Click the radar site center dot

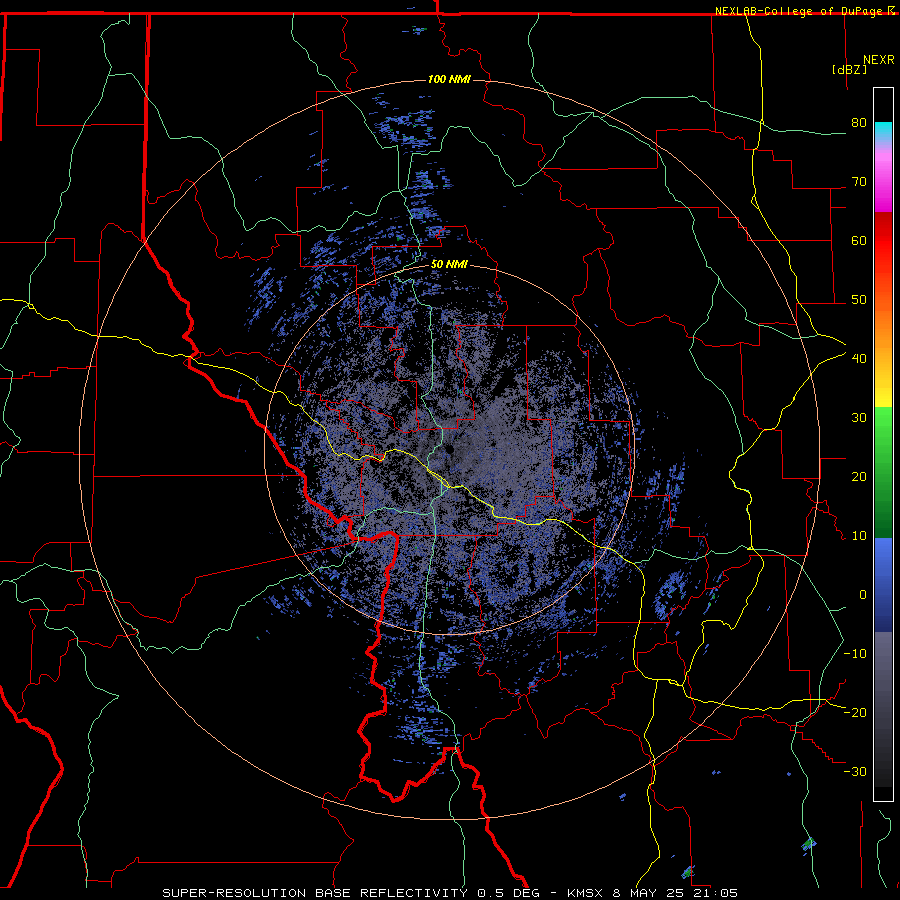(x=449, y=449)
